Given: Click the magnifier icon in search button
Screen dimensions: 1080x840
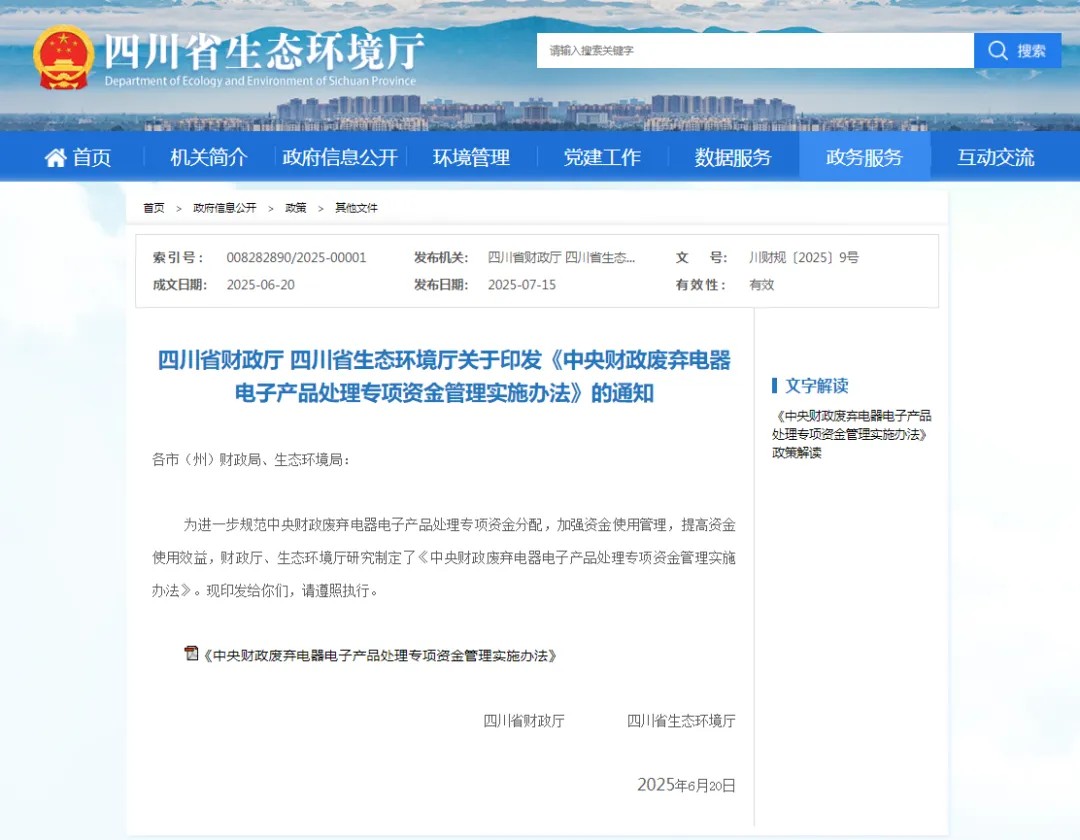Looking at the screenshot, I should (x=997, y=50).
